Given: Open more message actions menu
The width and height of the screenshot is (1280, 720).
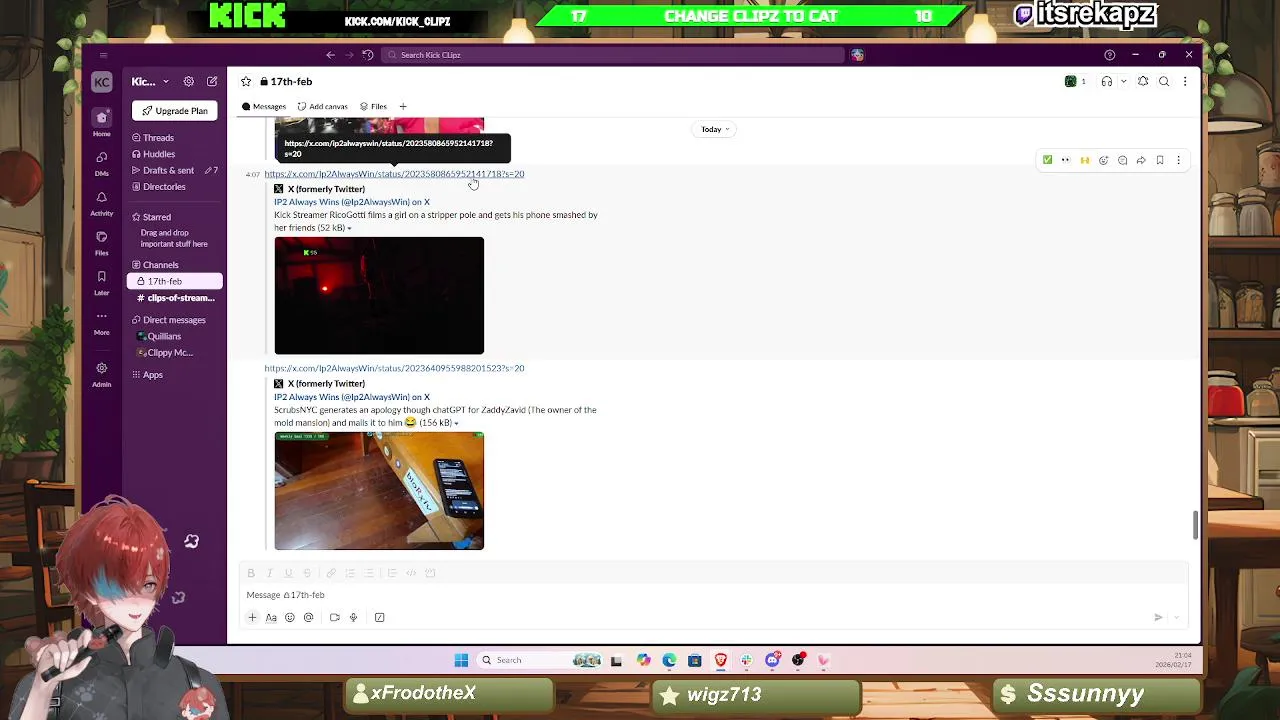Looking at the screenshot, I should 1178,160.
